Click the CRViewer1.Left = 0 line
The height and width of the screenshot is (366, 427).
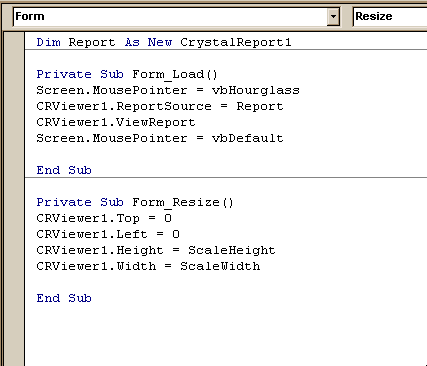[x=108, y=234]
